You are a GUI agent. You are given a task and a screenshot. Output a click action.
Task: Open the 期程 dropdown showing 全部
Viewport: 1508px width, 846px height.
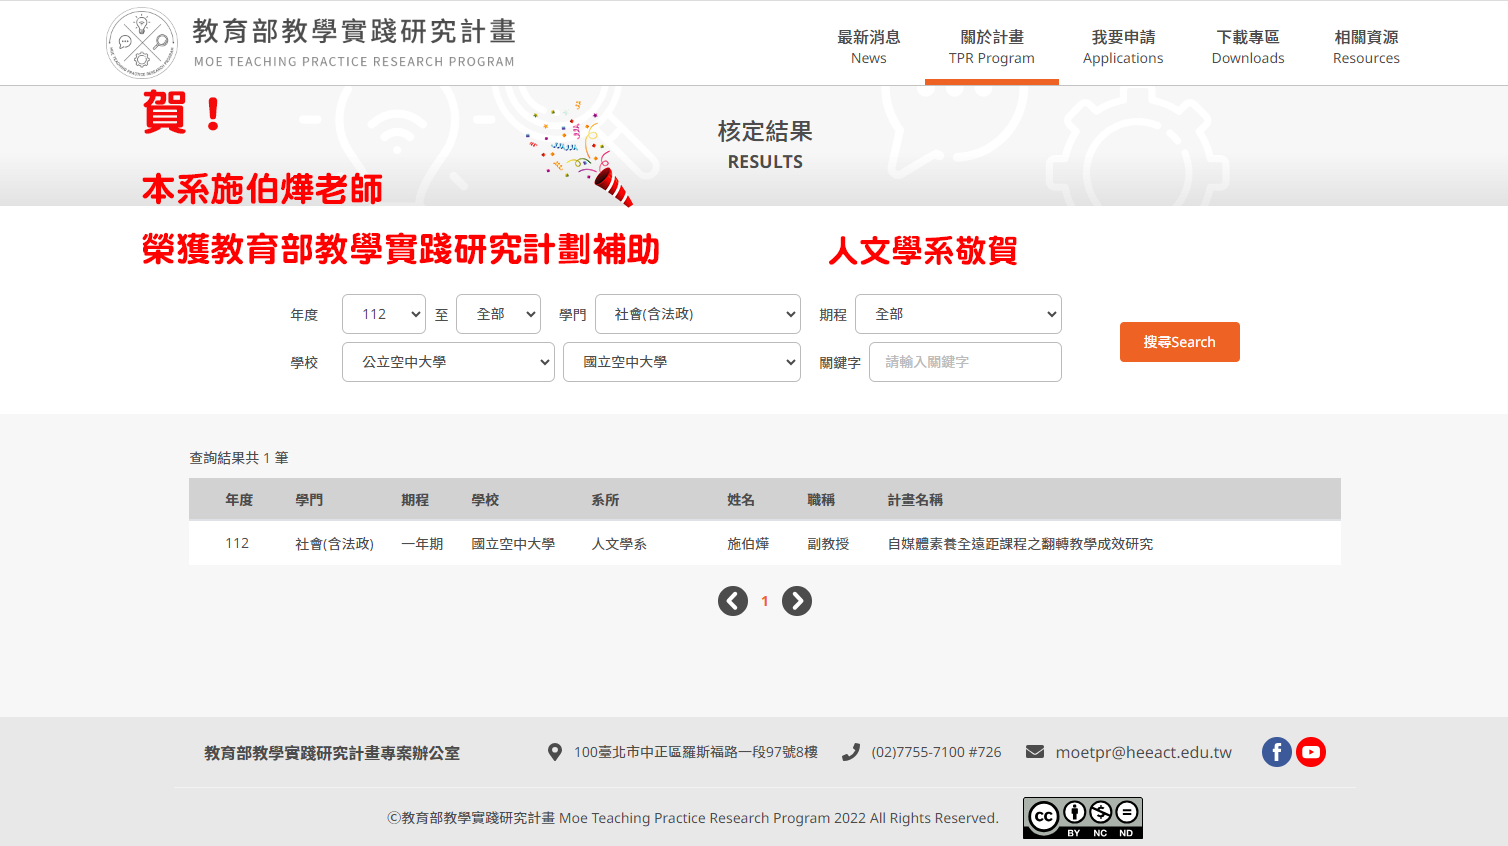tap(958, 314)
